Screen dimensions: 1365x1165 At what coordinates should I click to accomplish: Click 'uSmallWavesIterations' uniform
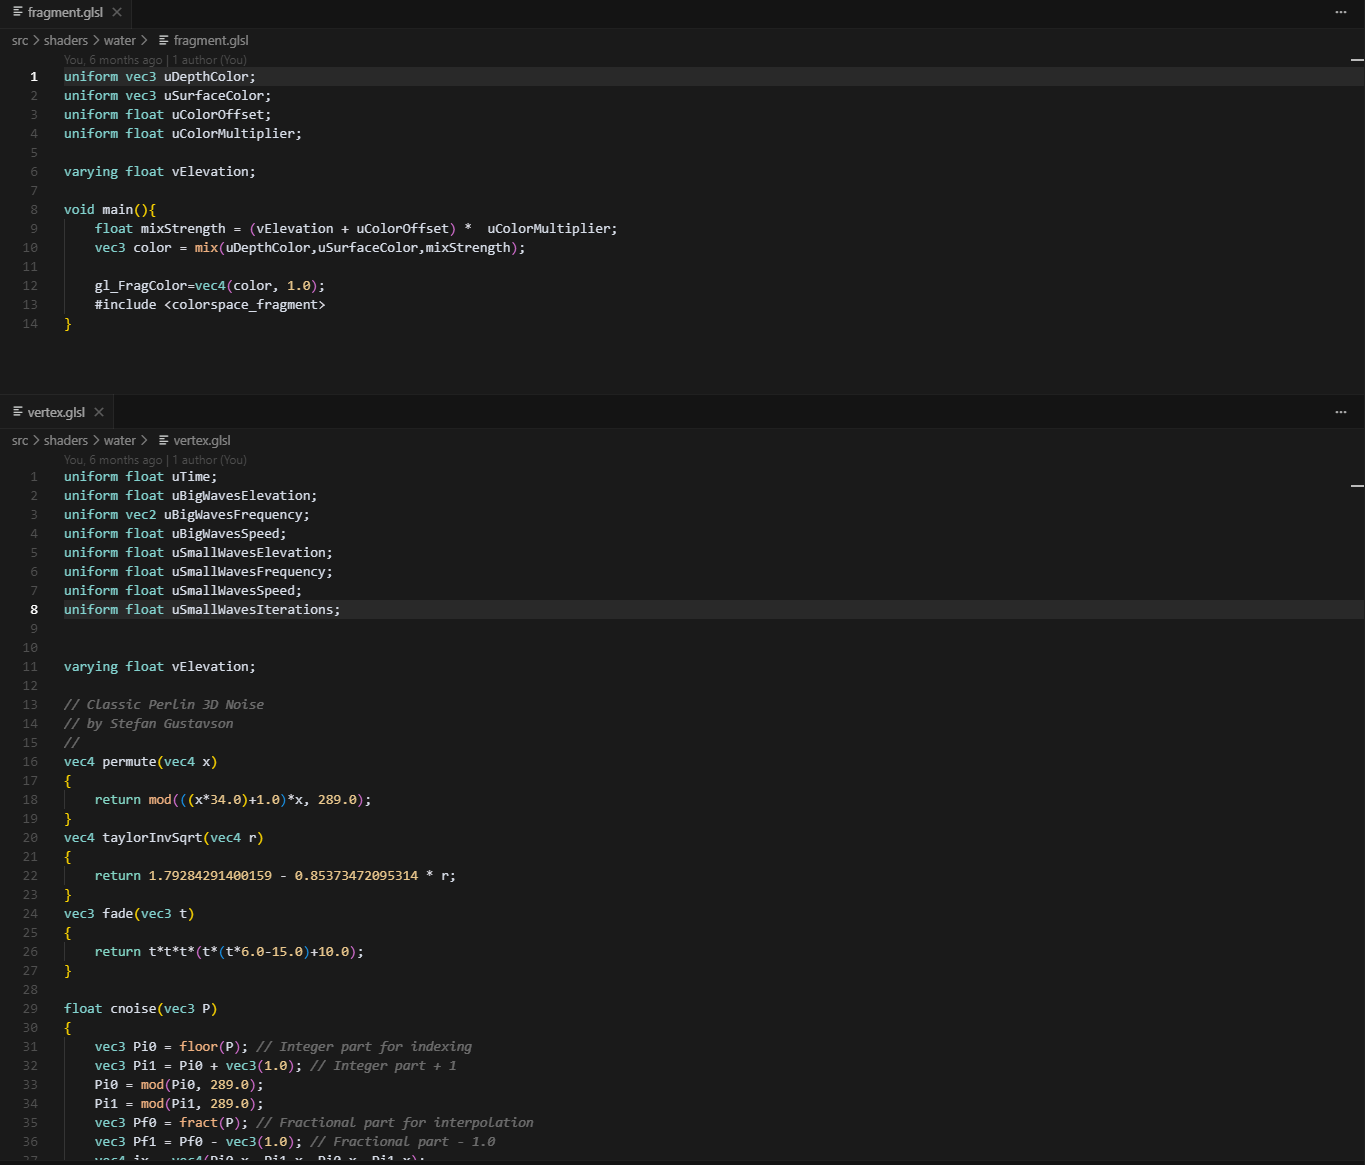[x=253, y=610]
